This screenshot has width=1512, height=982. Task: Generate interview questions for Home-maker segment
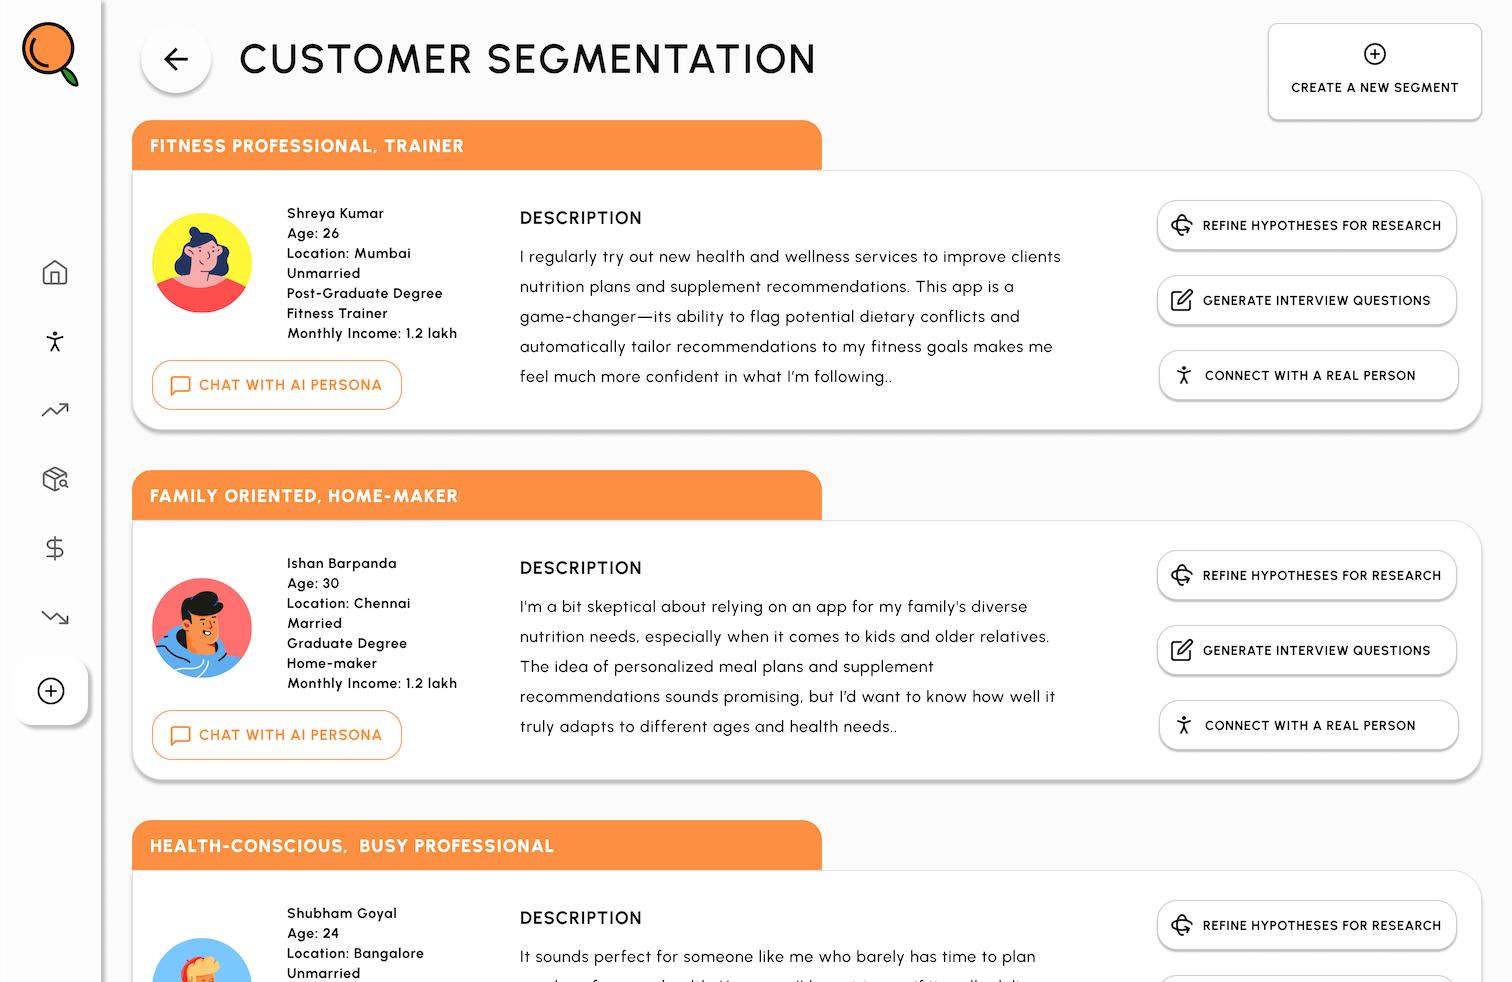(1306, 651)
